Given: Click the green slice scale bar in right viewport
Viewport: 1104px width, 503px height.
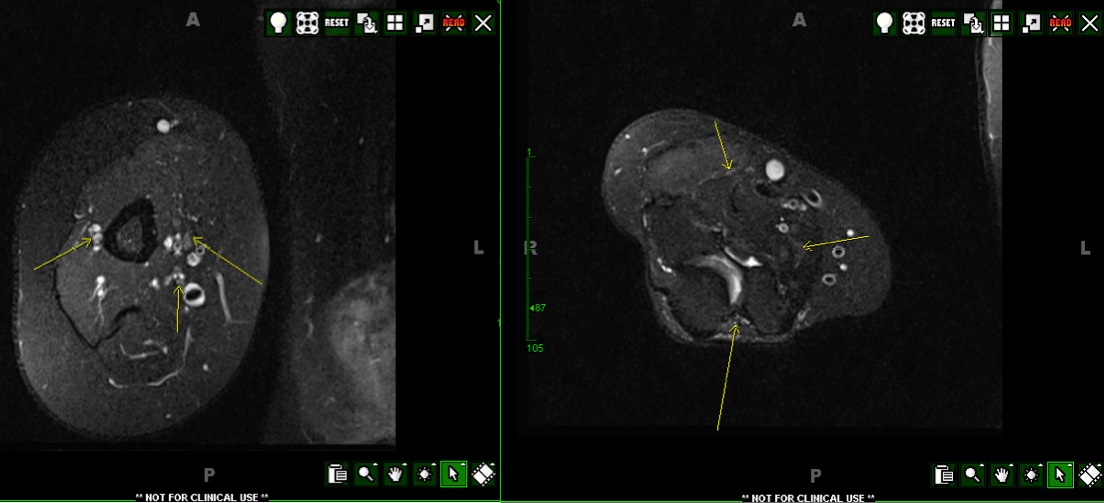Looking at the screenshot, I should (529, 249).
